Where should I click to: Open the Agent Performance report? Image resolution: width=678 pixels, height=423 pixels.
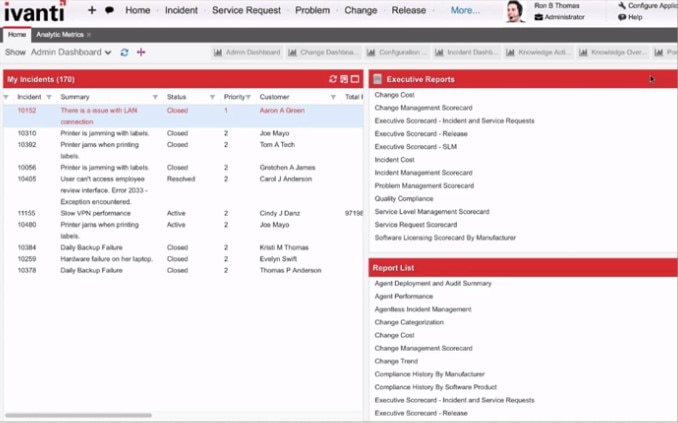pyautogui.click(x=403, y=296)
